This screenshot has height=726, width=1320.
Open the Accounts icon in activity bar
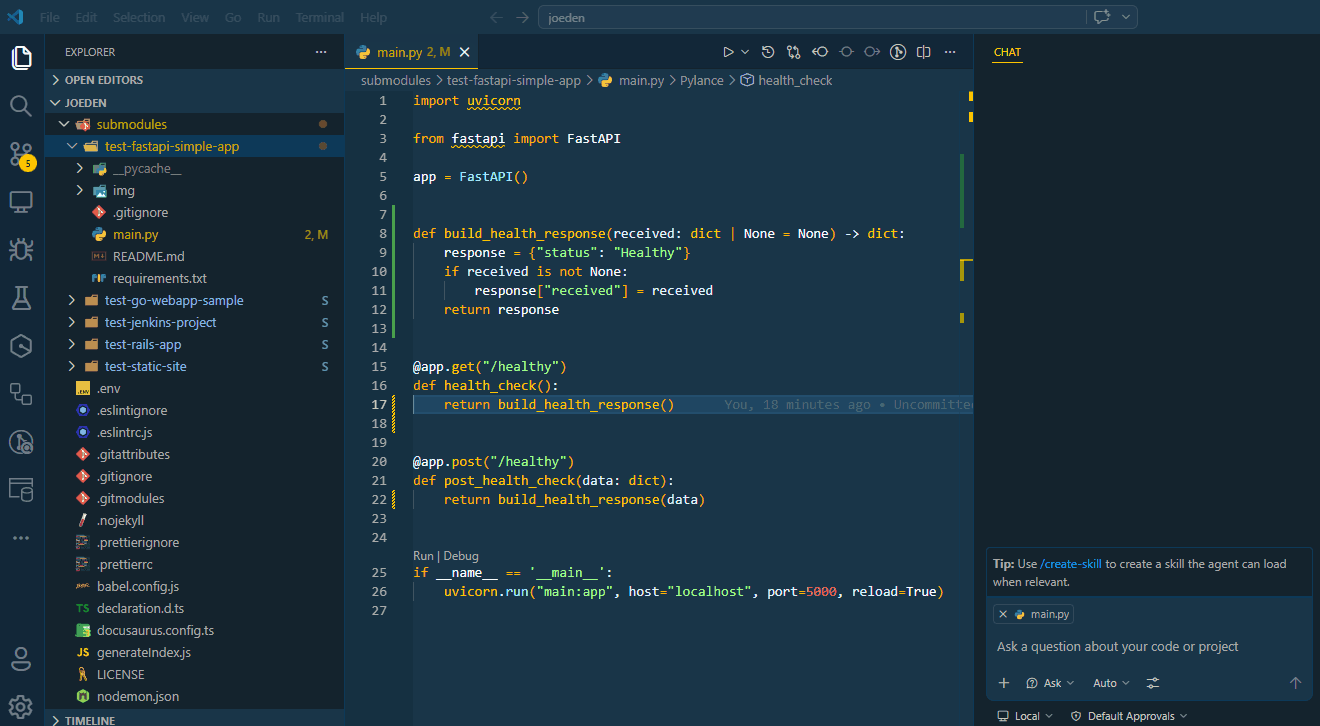21,659
